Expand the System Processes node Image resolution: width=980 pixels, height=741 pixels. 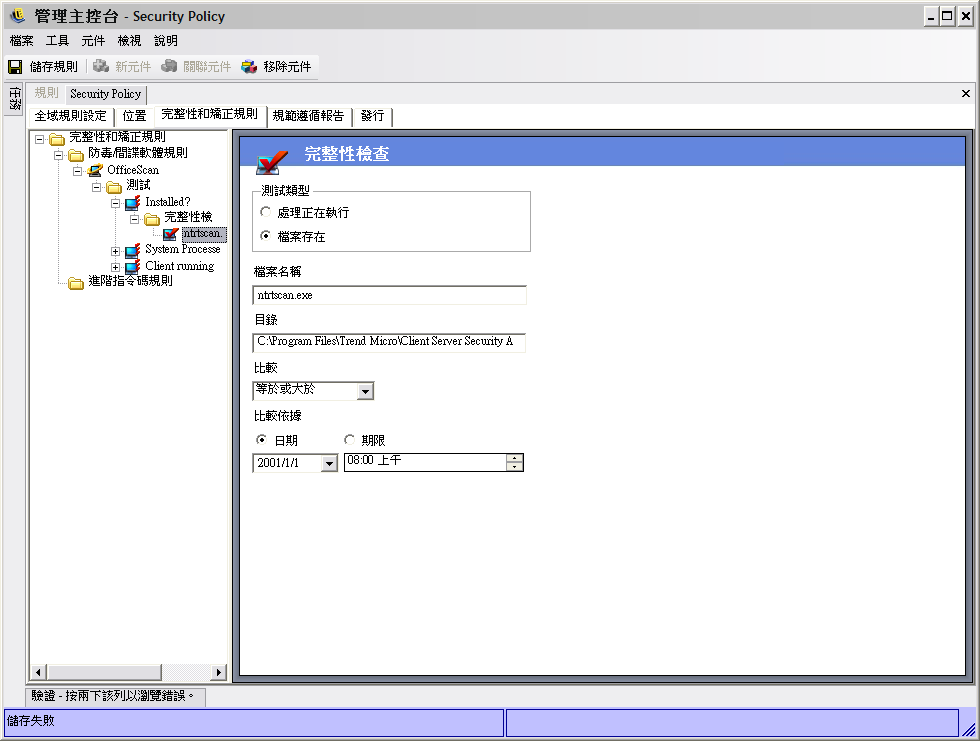[116, 251]
